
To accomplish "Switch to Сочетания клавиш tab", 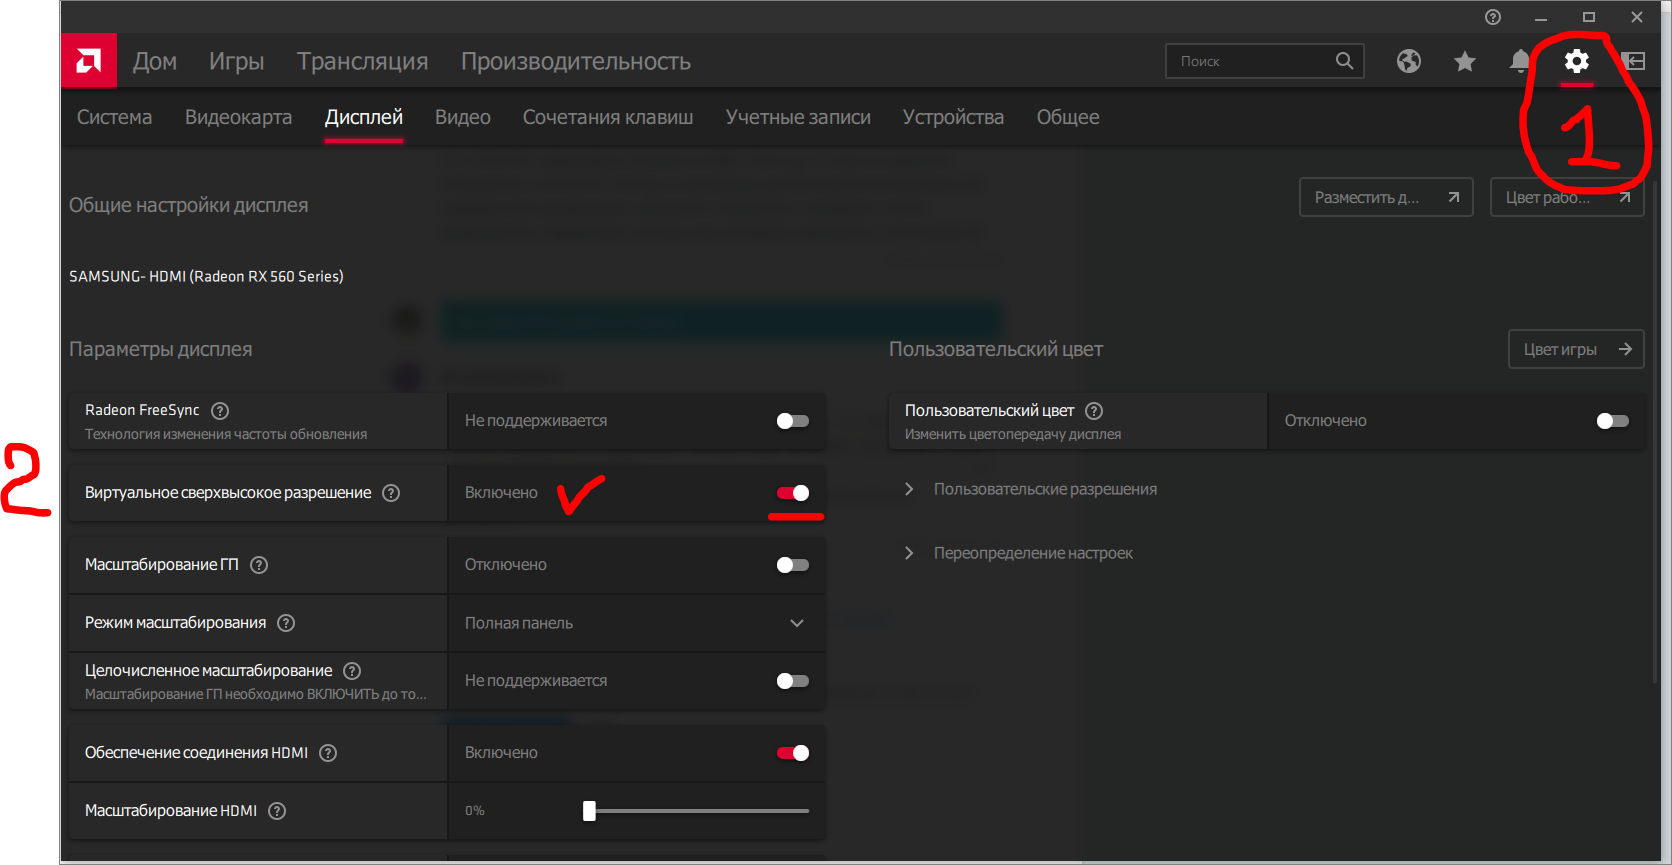I will [608, 117].
